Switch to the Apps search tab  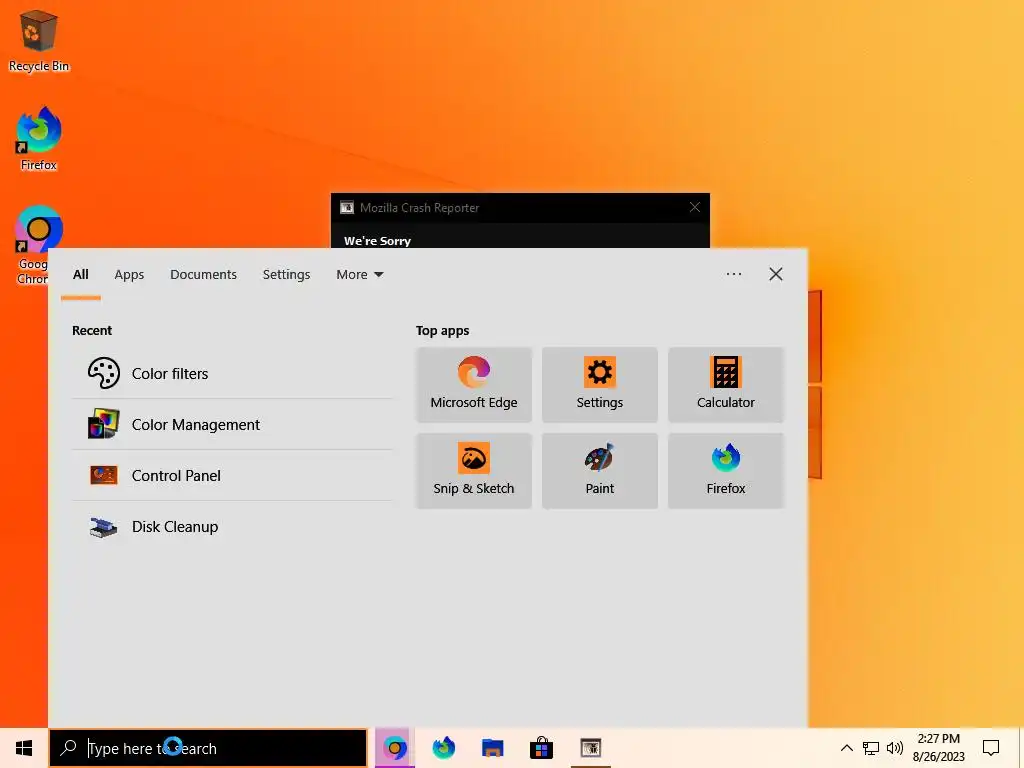(x=129, y=275)
